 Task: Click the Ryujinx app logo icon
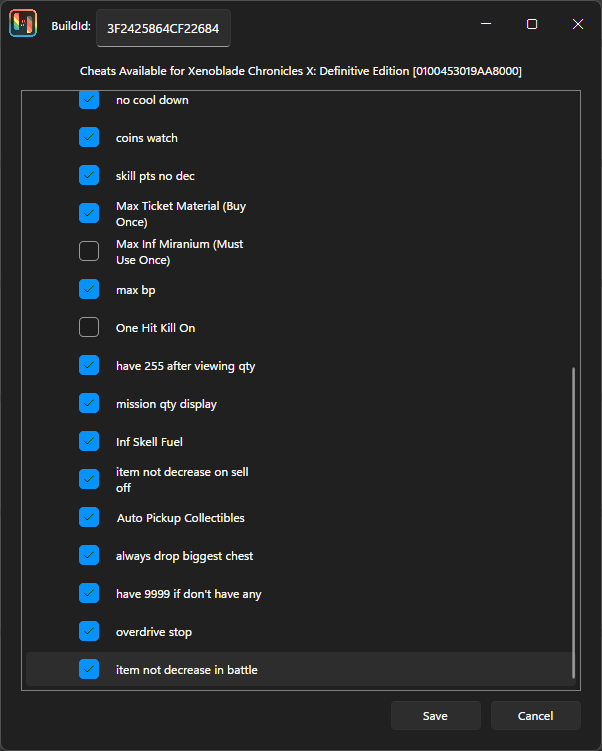pos(23,23)
